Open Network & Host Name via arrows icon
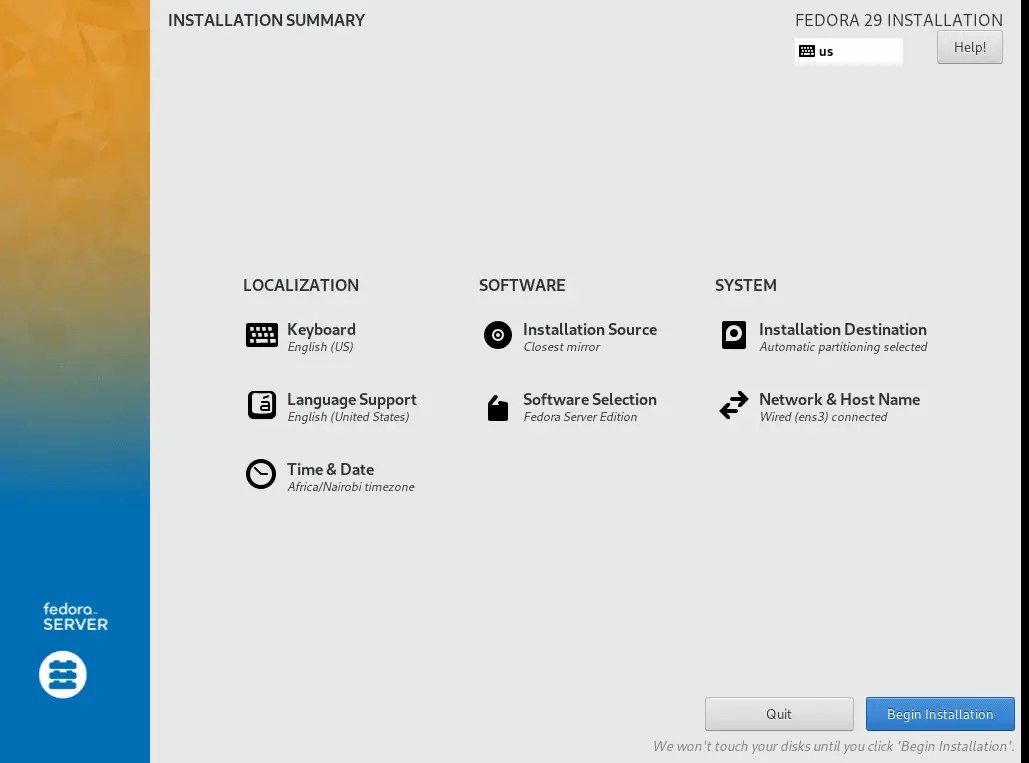This screenshot has width=1029, height=763. point(734,405)
